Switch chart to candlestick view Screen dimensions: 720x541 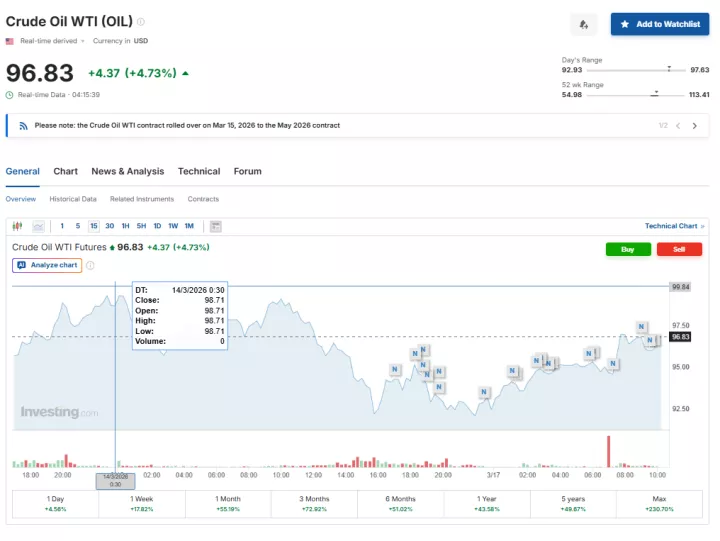click(18, 226)
